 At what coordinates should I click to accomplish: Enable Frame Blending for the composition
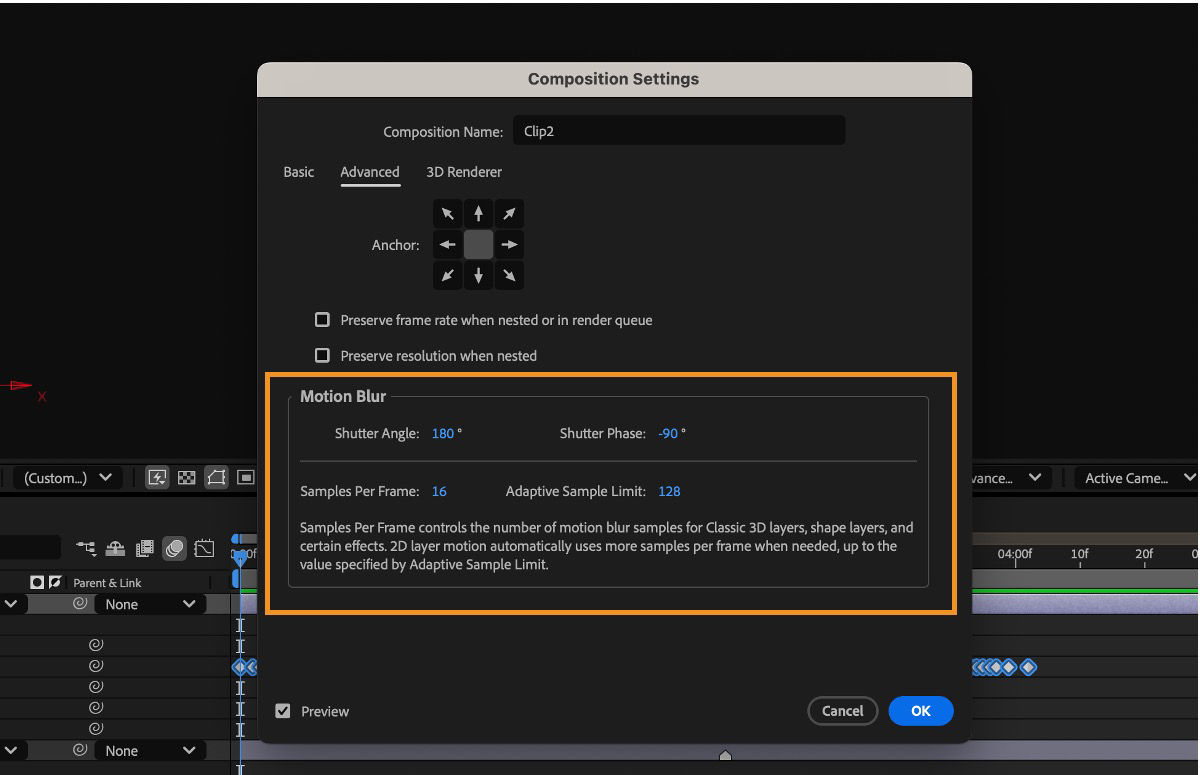click(x=144, y=548)
